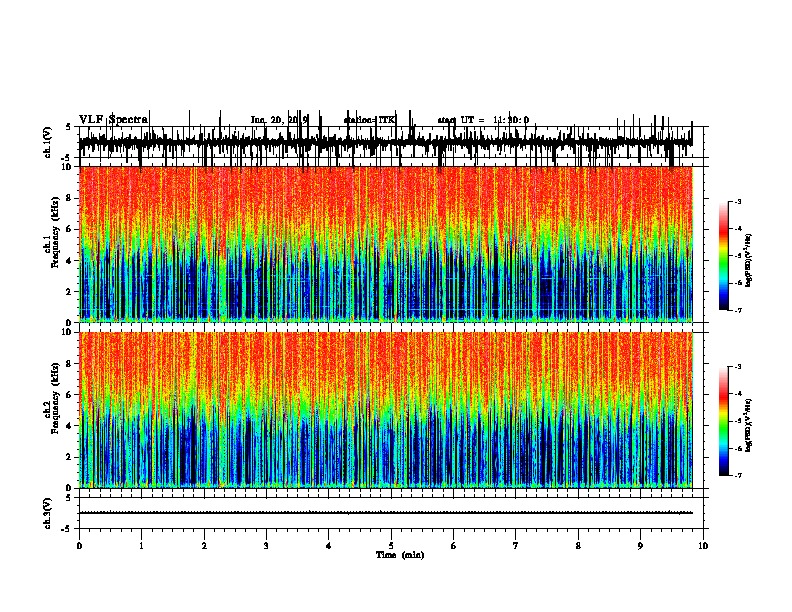This screenshot has width=792, height=612.
Task: Click the '4' kHz tick on ch.2 axis
Action: [70, 426]
